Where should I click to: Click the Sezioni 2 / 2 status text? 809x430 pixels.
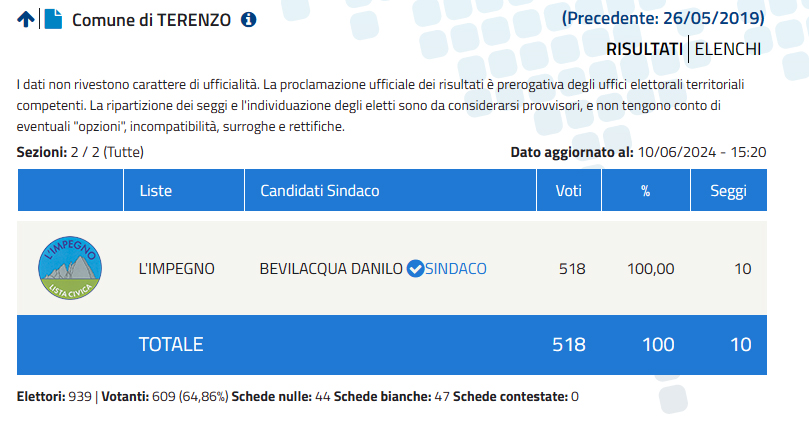[80, 152]
